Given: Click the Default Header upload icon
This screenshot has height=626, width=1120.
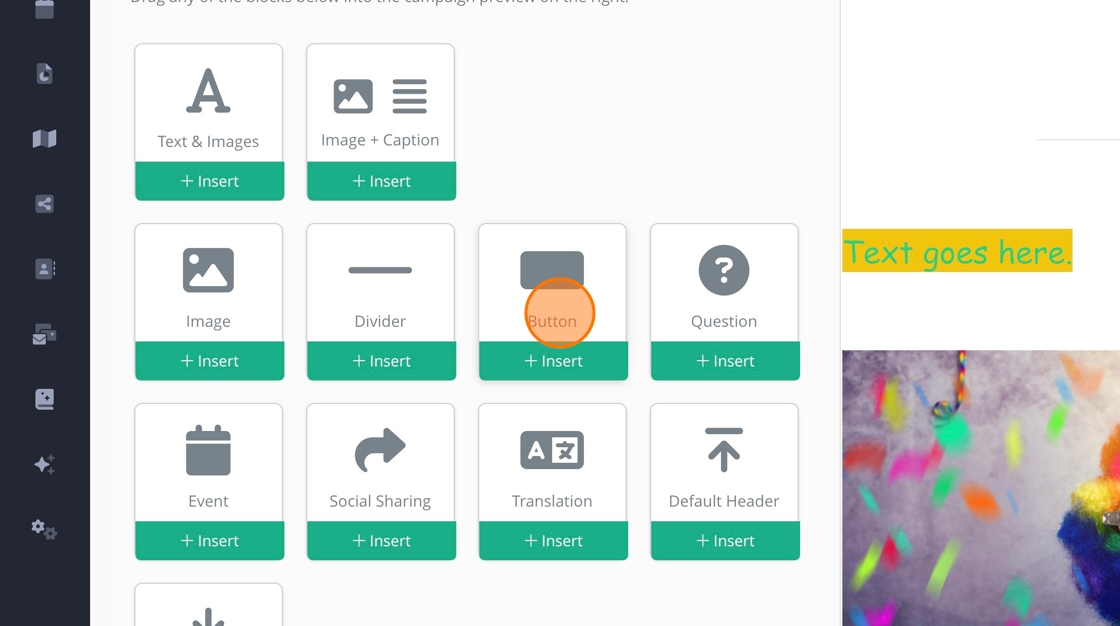Looking at the screenshot, I should click(724, 450).
